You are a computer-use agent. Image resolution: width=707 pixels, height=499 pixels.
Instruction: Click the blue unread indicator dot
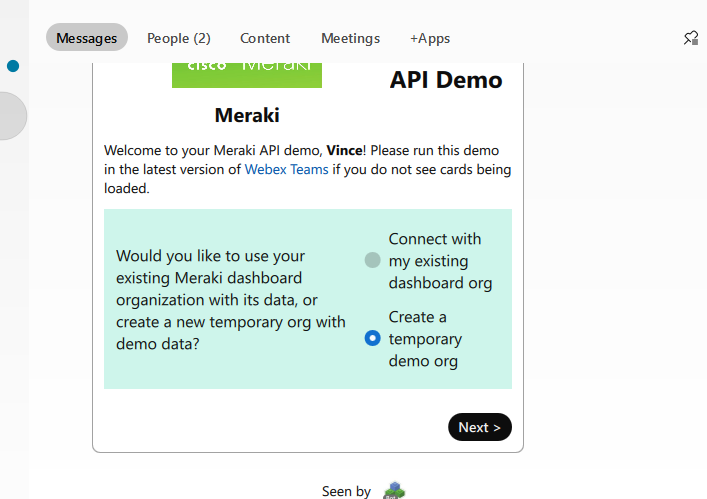[x=13, y=66]
